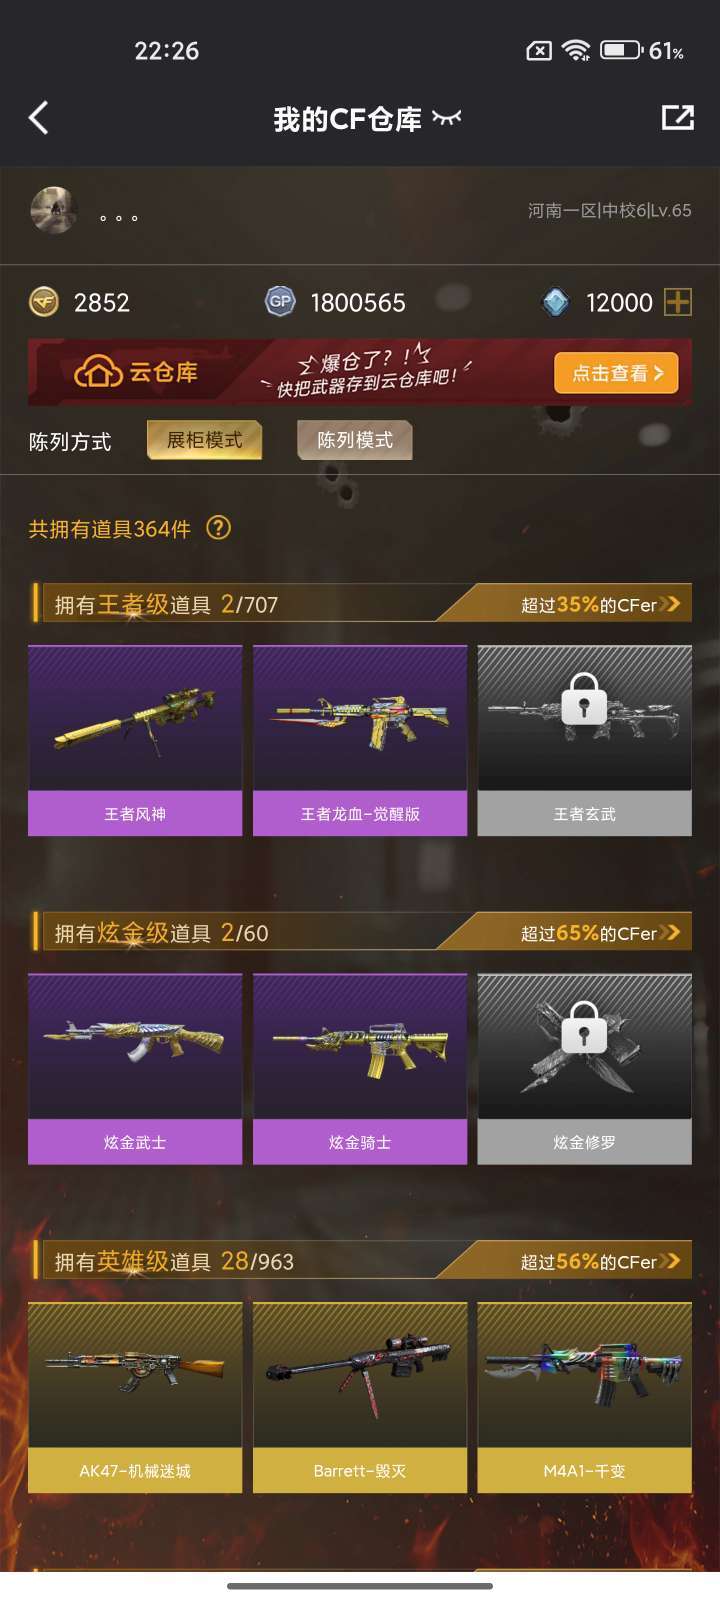The width and height of the screenshot is (720, 1600).
Task: Toggle the closed-eye privacy icon beside title
Action: click(447, 118)
